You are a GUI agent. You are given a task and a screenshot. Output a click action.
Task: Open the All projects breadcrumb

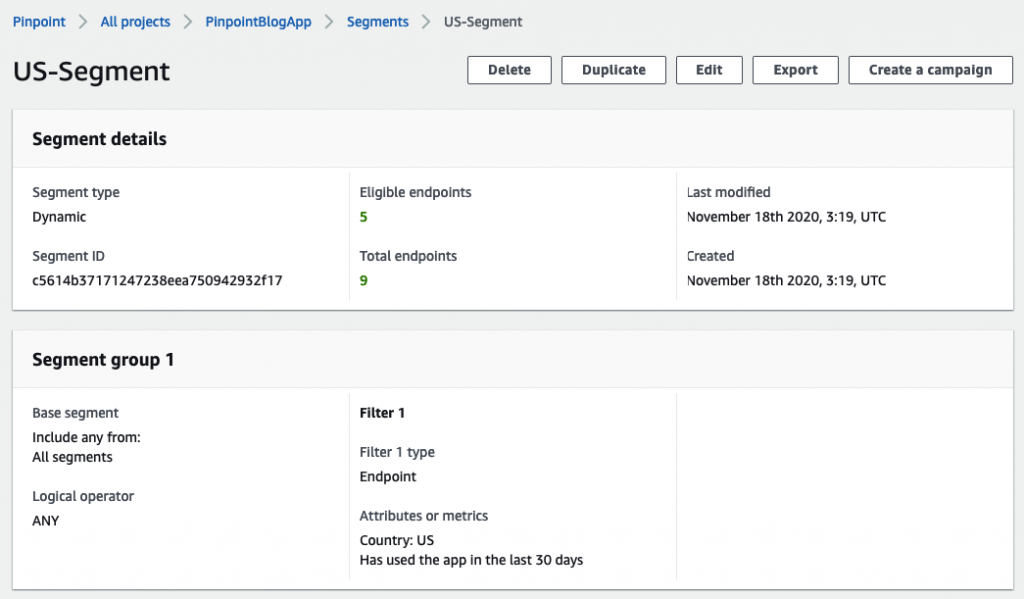tap(135, 21)
